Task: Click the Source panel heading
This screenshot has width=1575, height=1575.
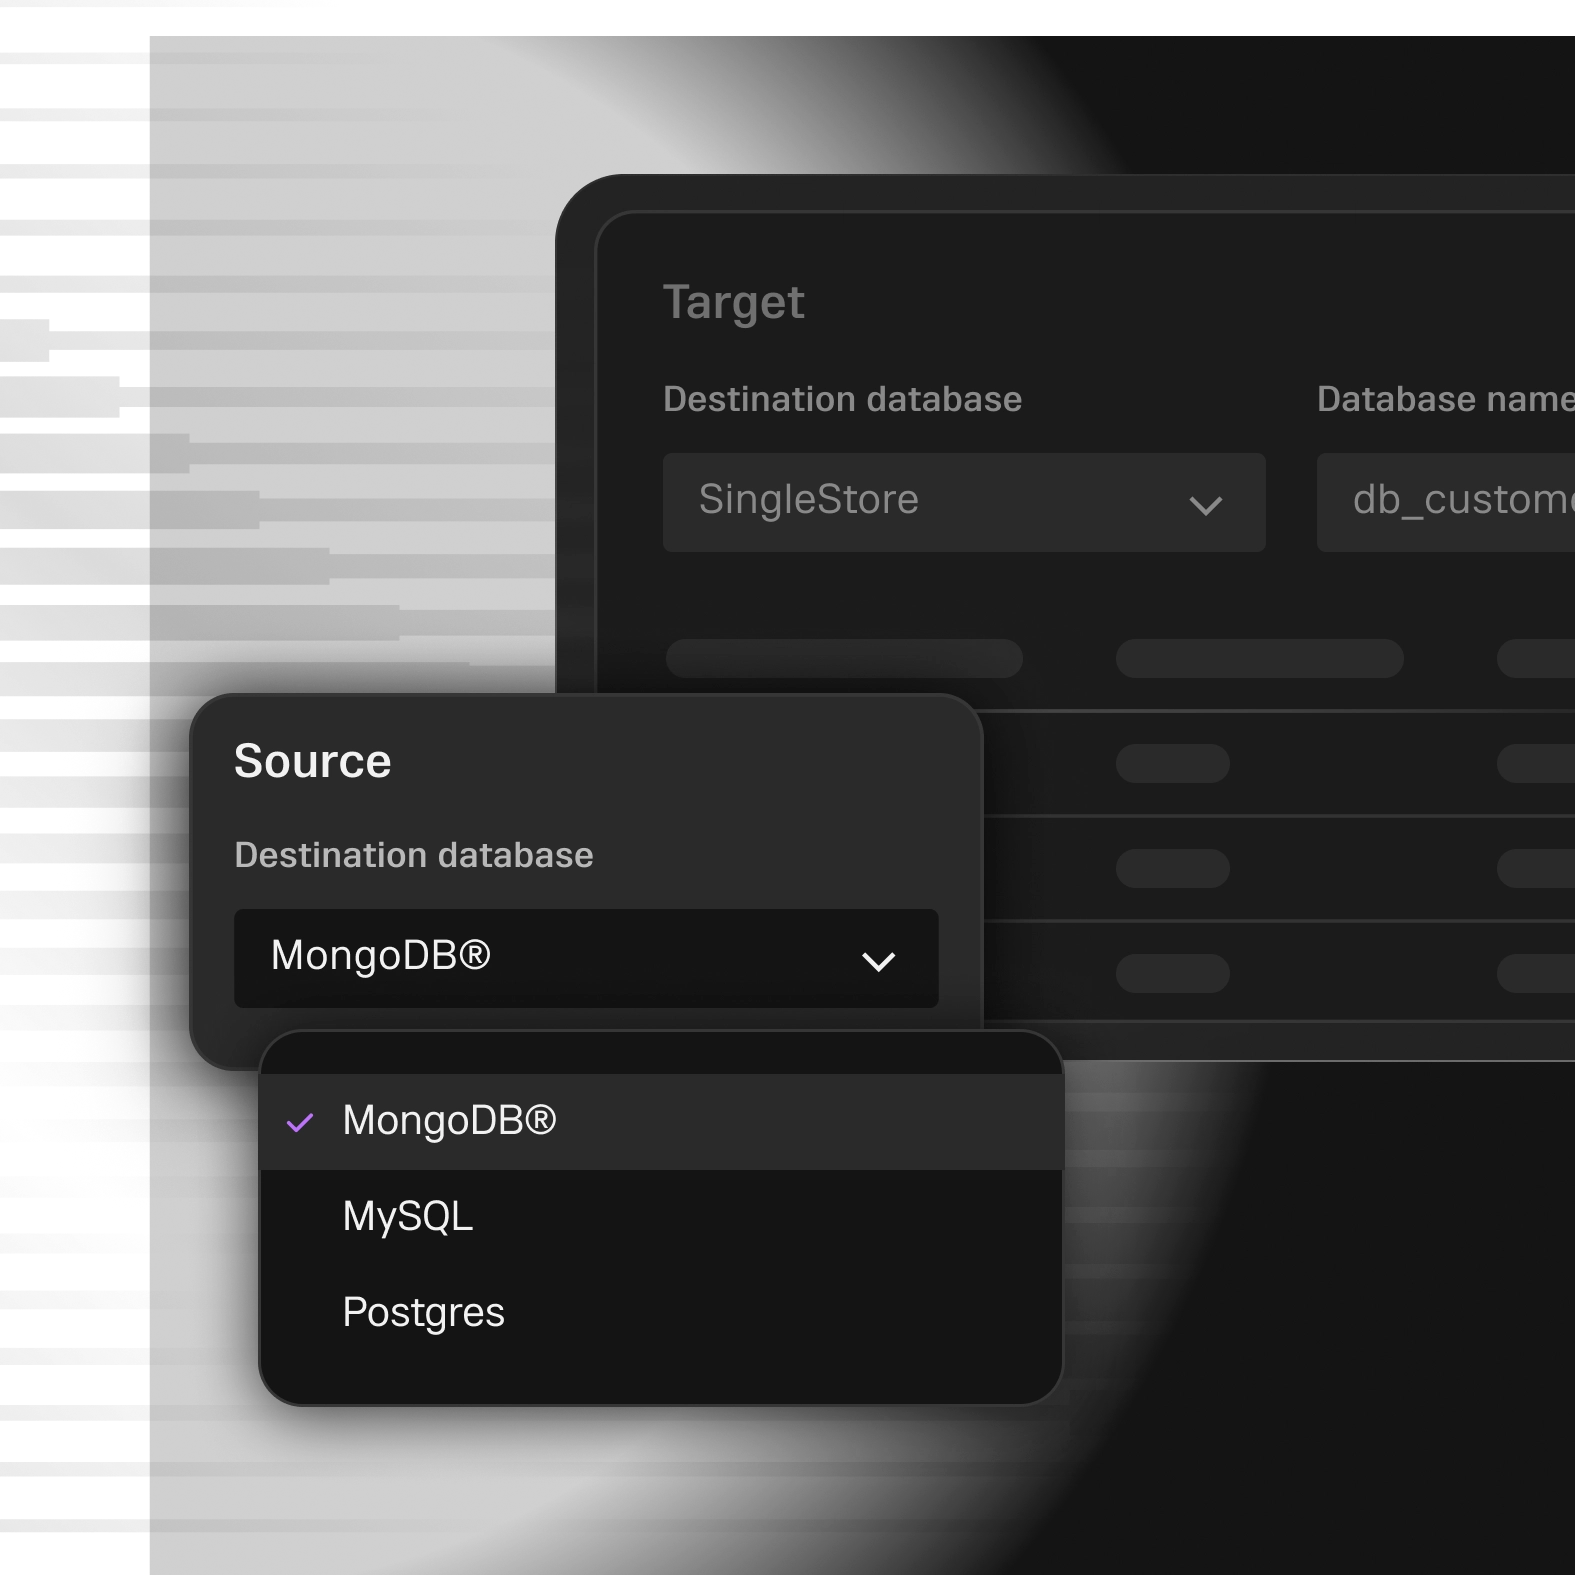Action: 313,761
